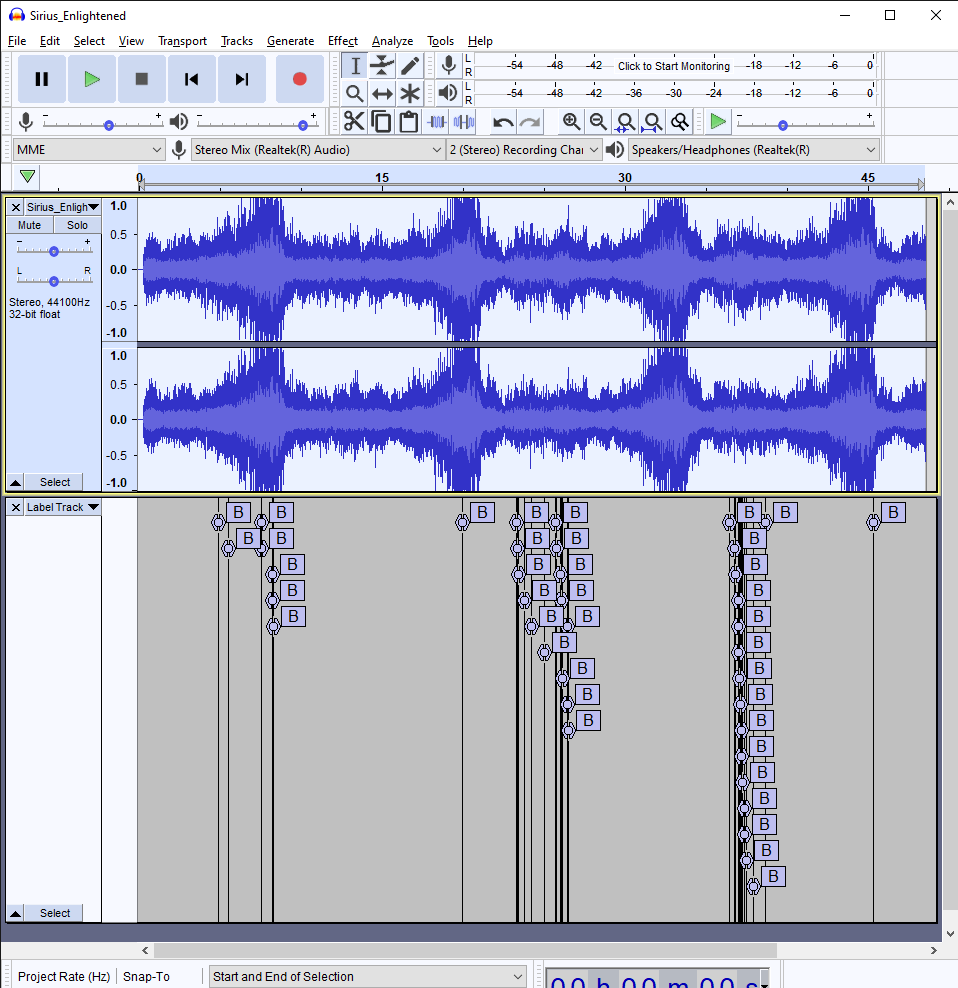Undo the last action

[x=503, y=121]
